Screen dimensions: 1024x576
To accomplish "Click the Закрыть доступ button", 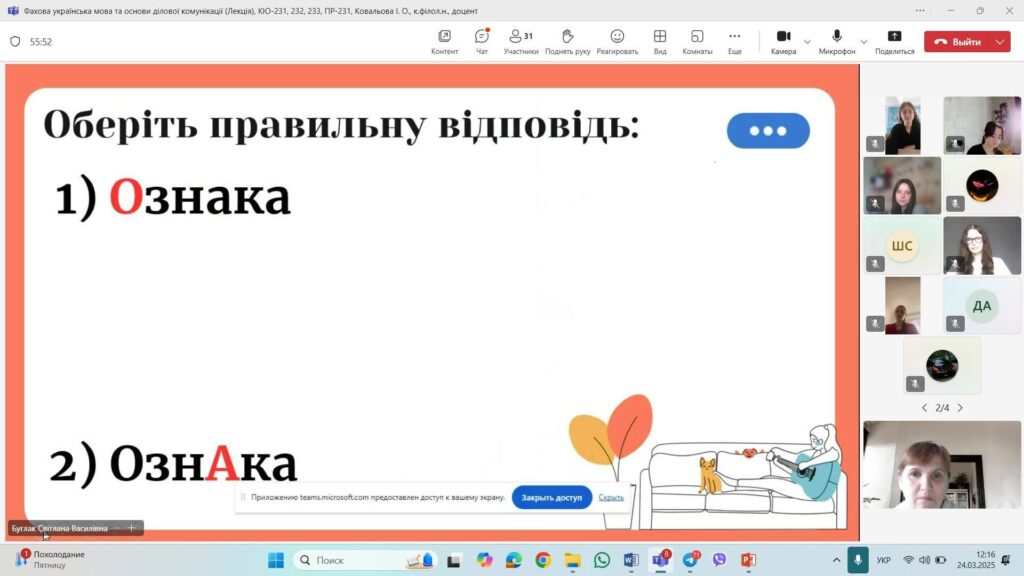I will [x=551, y=497].
